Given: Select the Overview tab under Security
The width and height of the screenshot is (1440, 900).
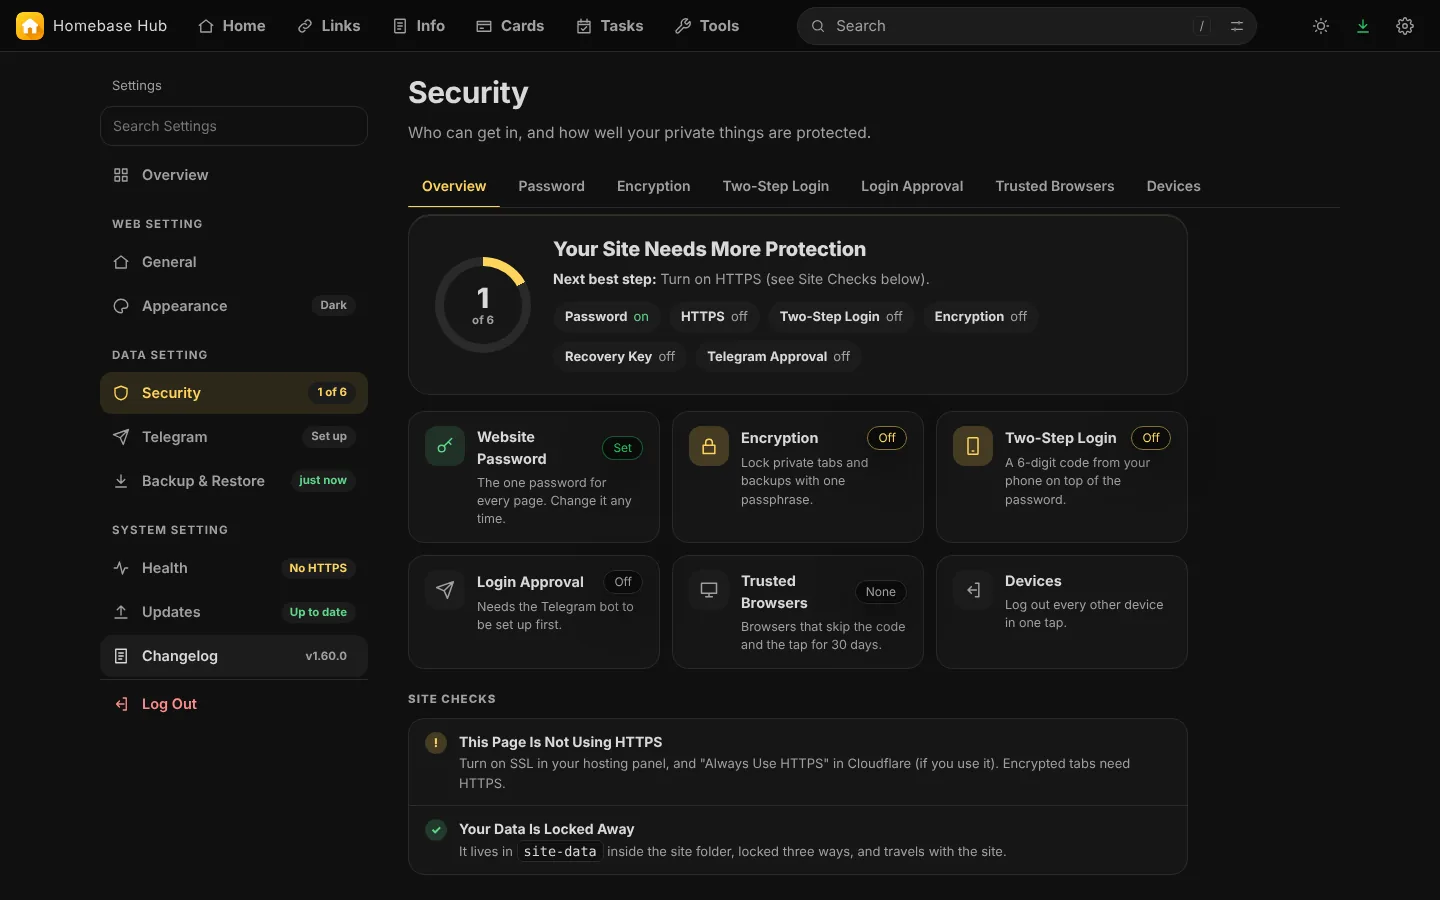Looking at the screenshot, I should [454, 186].
